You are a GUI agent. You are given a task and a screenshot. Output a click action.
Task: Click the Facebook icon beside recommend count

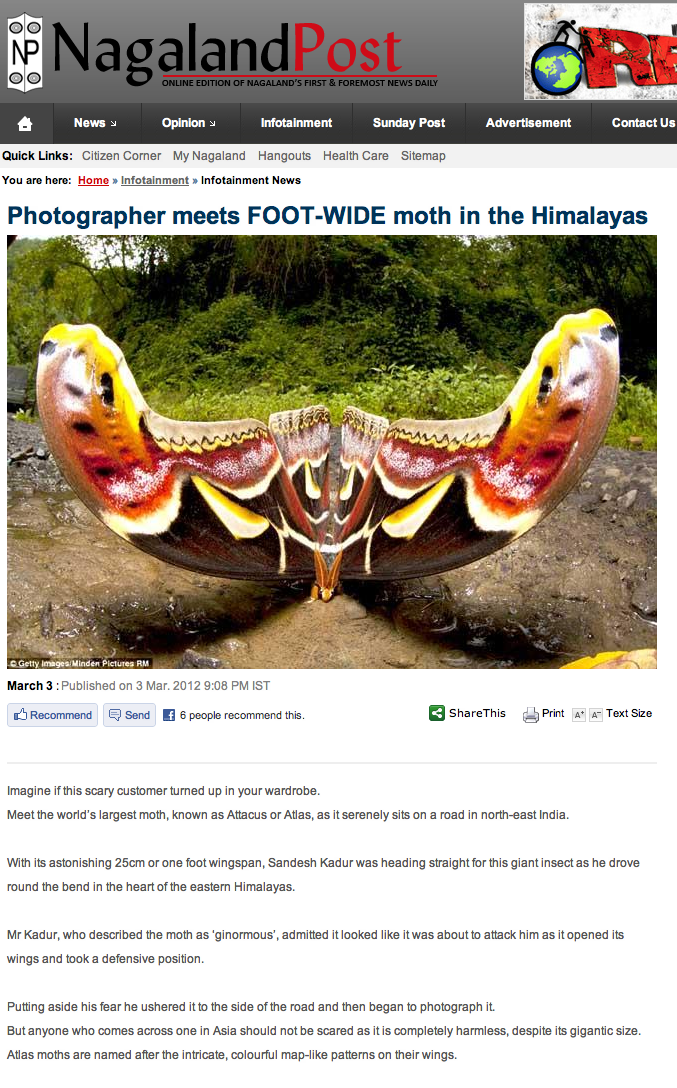click(x=169, y=715)
